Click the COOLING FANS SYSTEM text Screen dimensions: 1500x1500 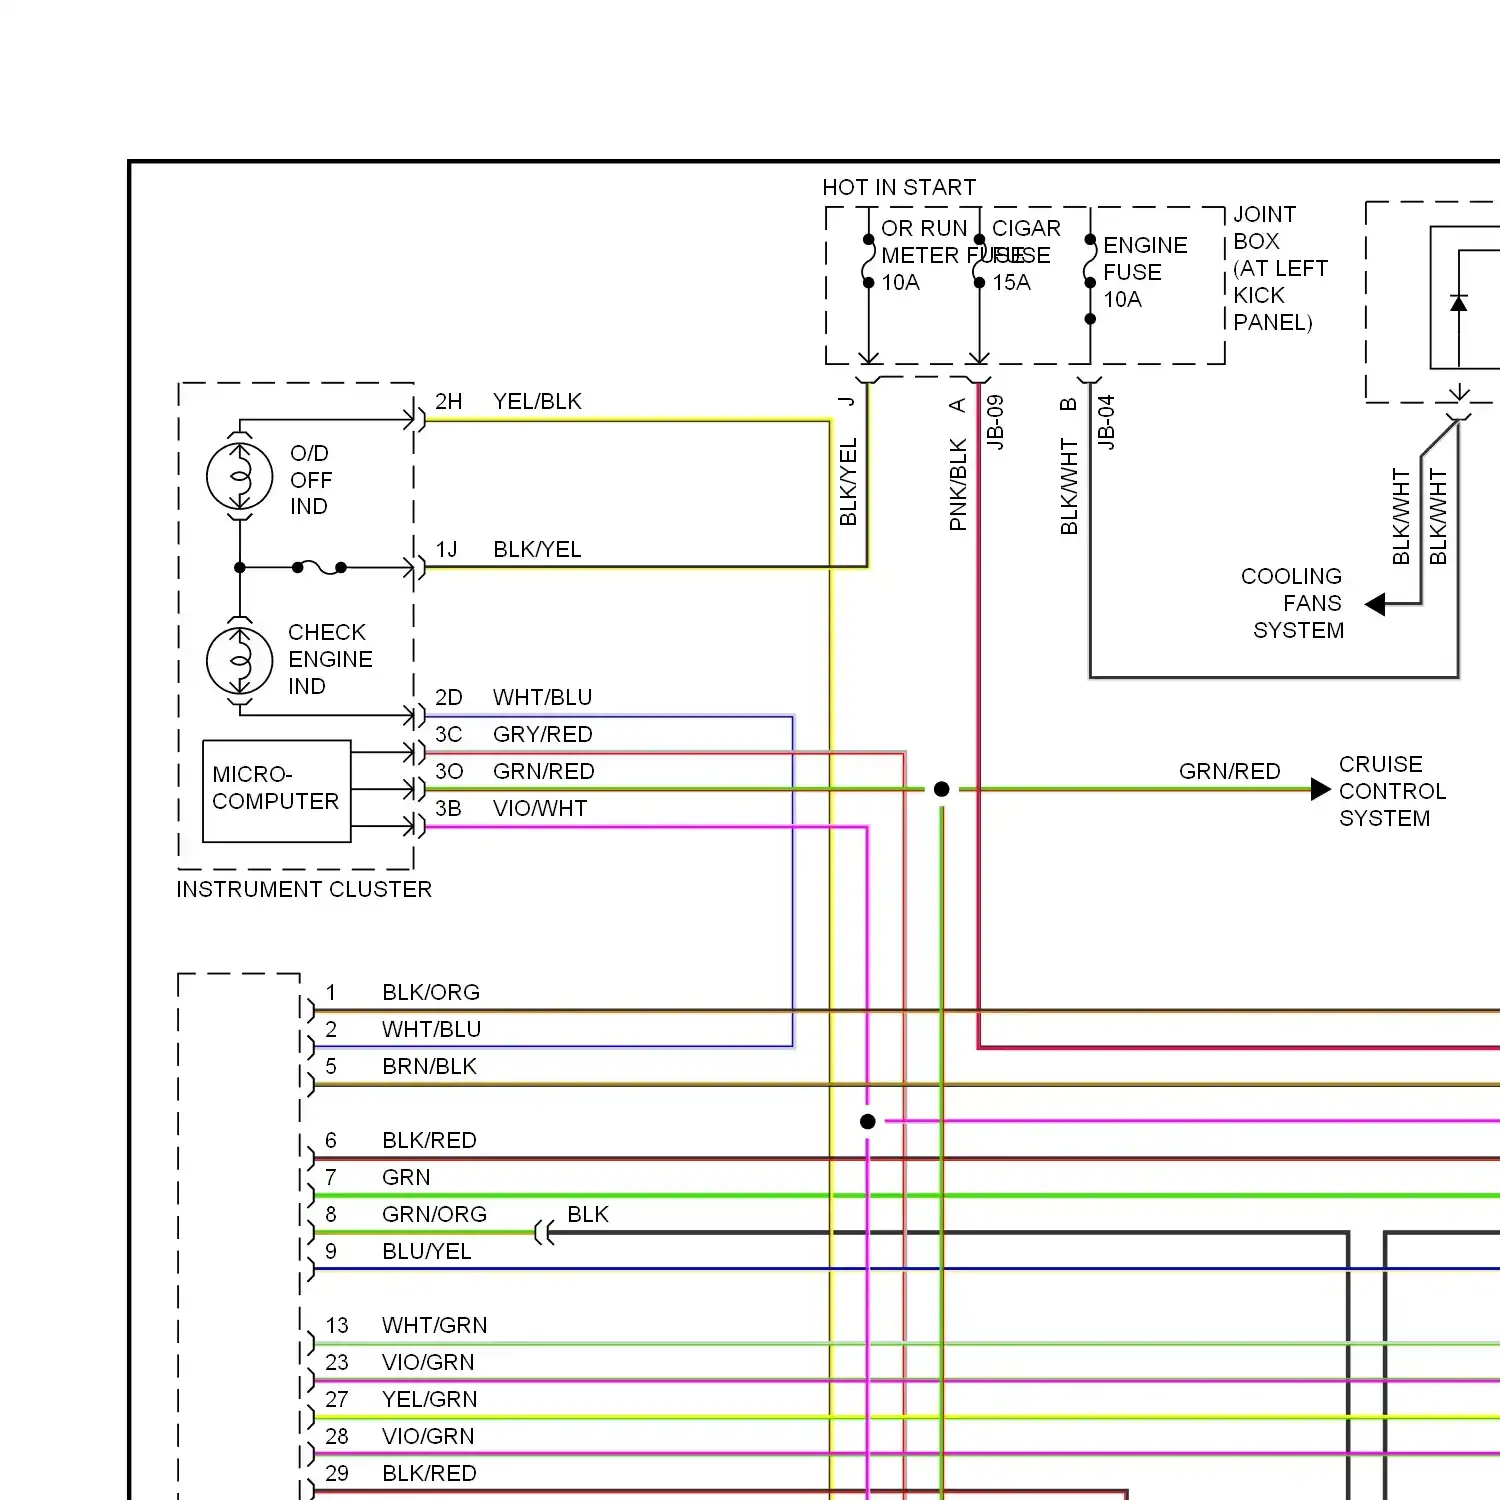[x=1293, y=603]
